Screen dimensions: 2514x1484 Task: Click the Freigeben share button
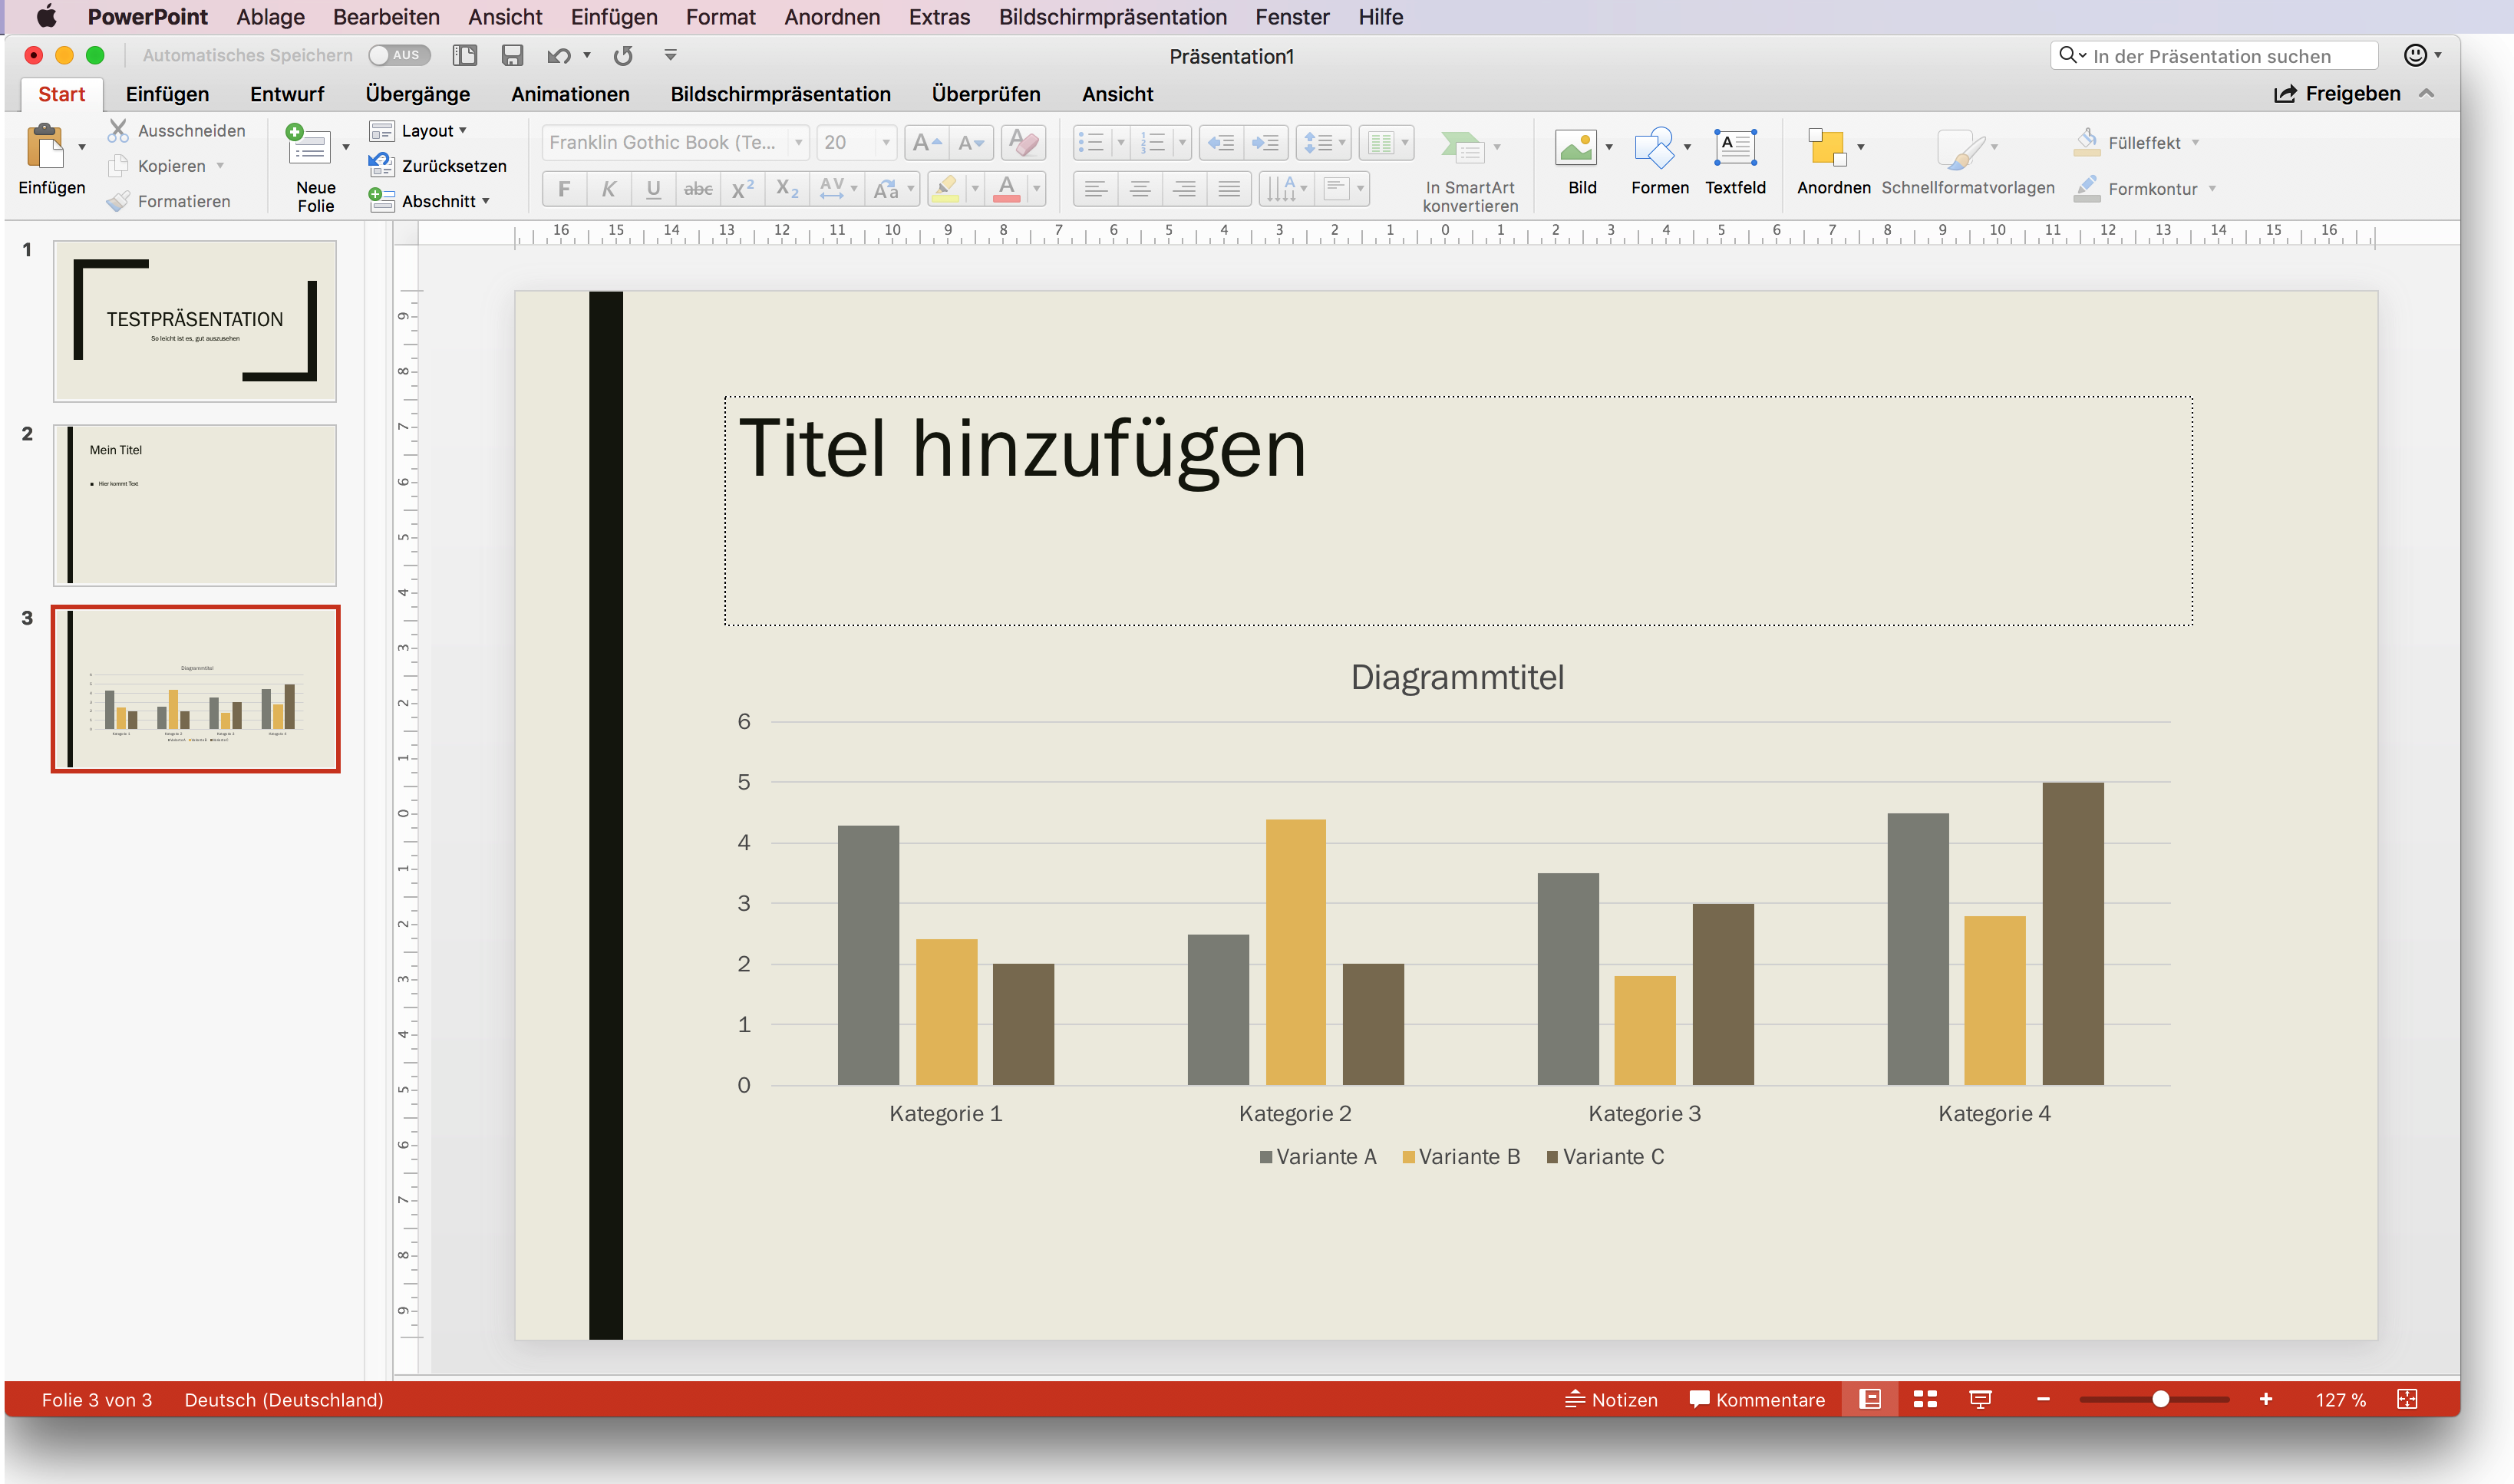2337,94
